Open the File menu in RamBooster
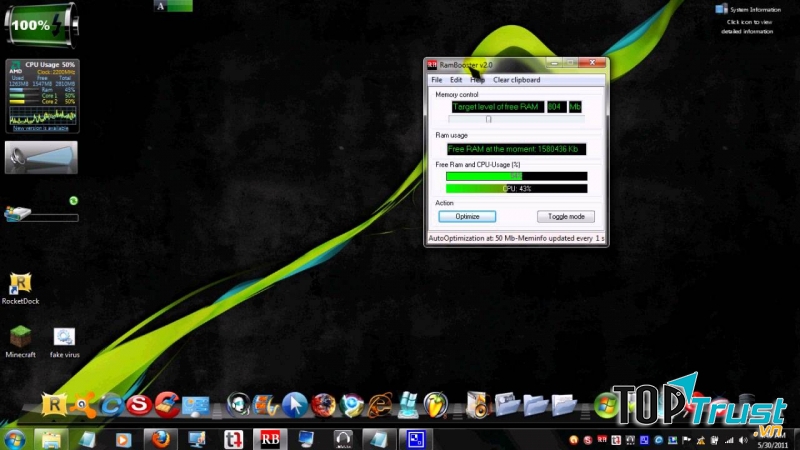Screen dimensions: 800x450 437,80
